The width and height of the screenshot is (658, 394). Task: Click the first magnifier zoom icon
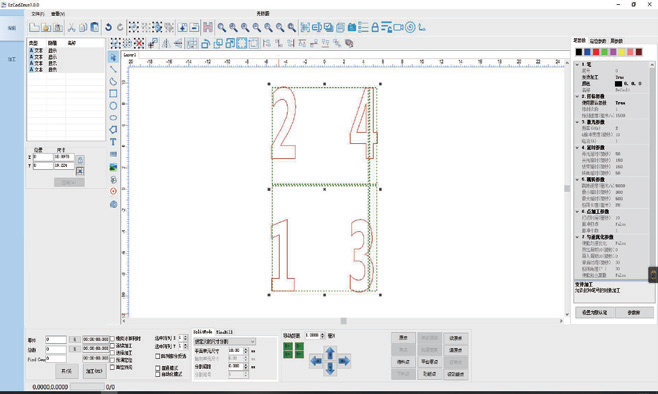tap(221, 28)
